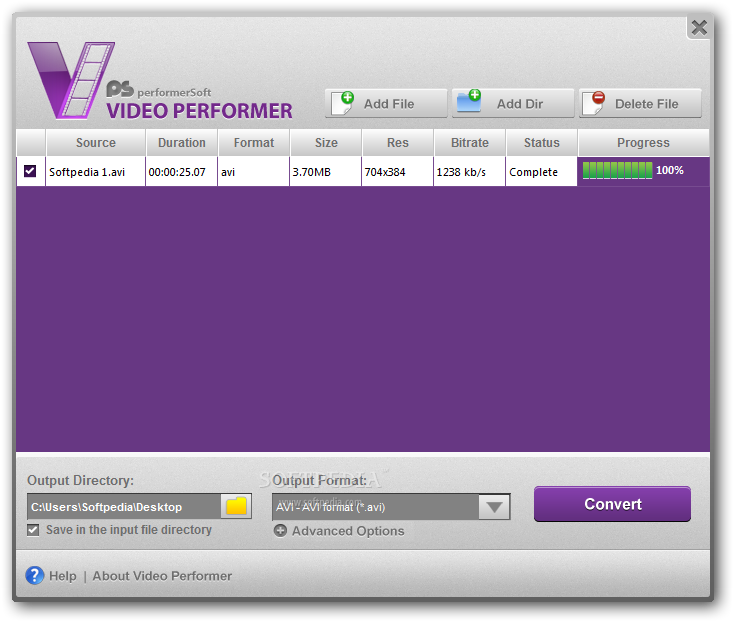Screen dimensions: 734x622
Task: Open the Help link
Action: [x=63, y=576]
